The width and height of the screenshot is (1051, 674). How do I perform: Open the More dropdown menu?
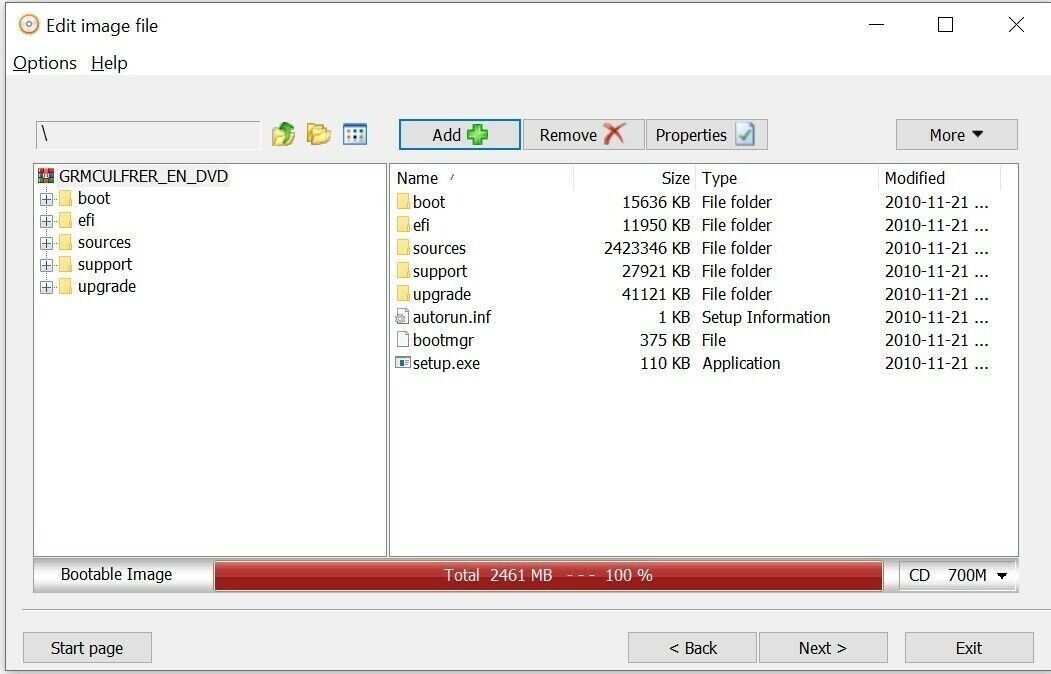(955, 134)
